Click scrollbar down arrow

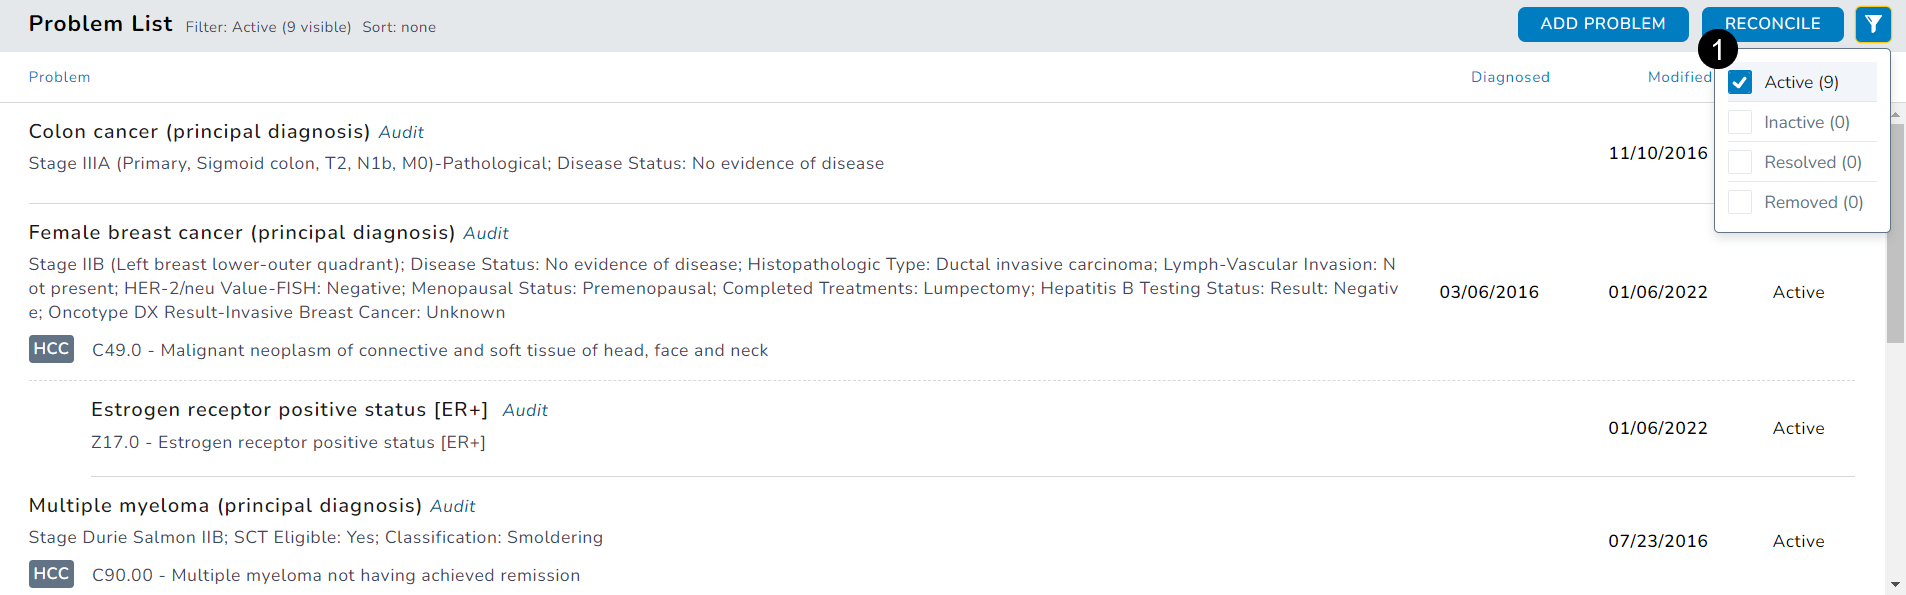pos(1896,584)
